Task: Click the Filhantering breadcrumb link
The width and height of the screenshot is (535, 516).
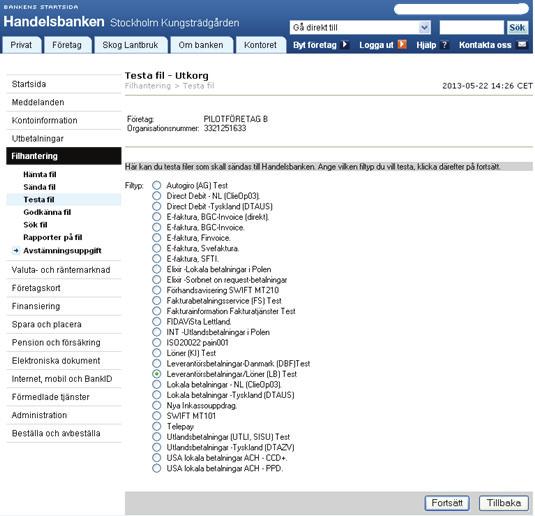Action: tap(148, 86)
